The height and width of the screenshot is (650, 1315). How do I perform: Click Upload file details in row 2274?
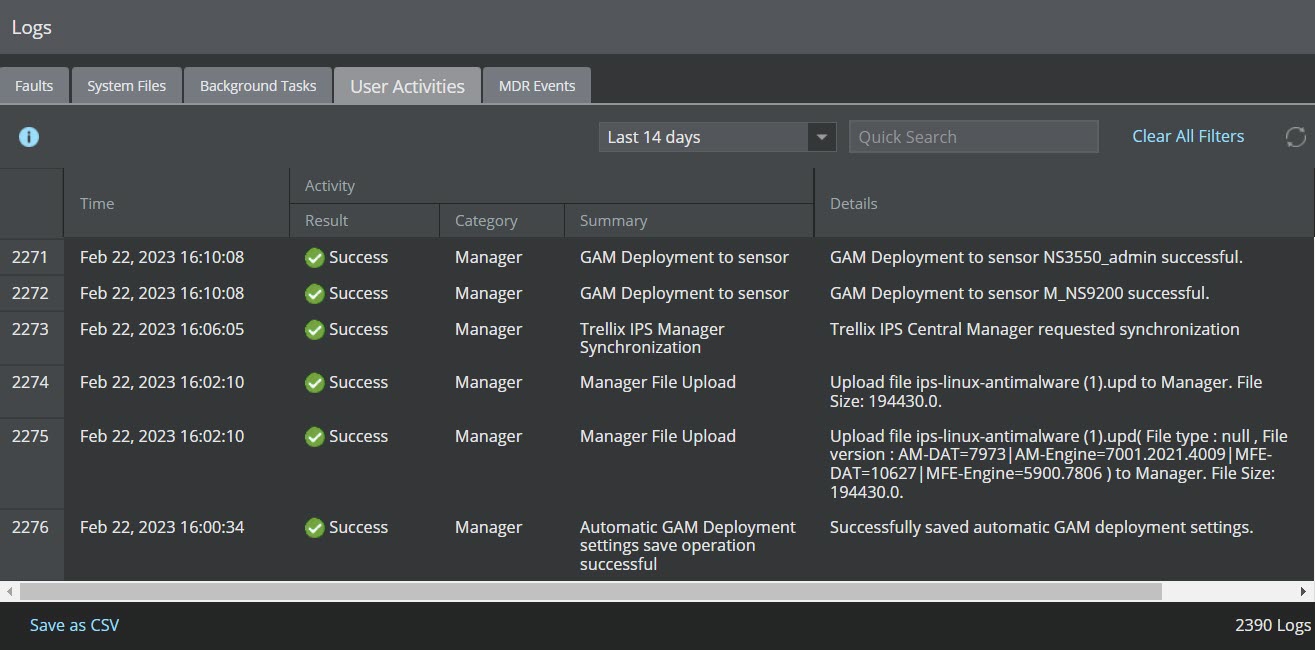click(x=1046, y=391)
